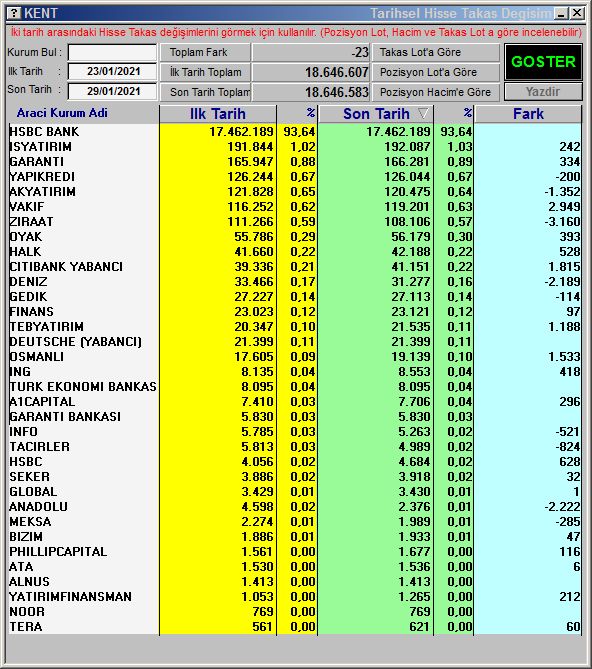Select the DENIZ row name
Viewport: 592px width, 669px height.
28,282
